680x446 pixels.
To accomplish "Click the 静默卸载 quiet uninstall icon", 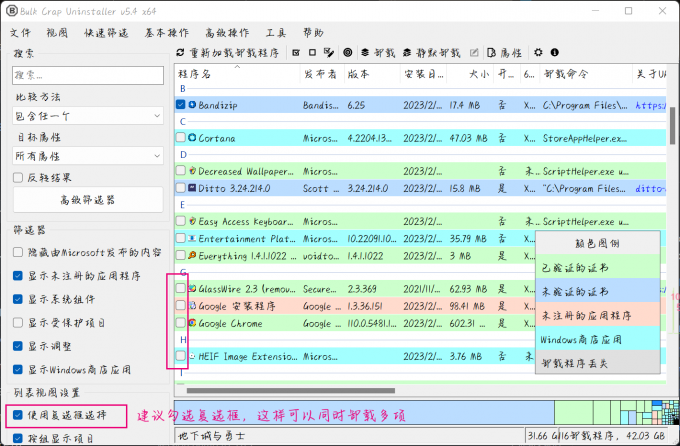I will coord(407,52).
